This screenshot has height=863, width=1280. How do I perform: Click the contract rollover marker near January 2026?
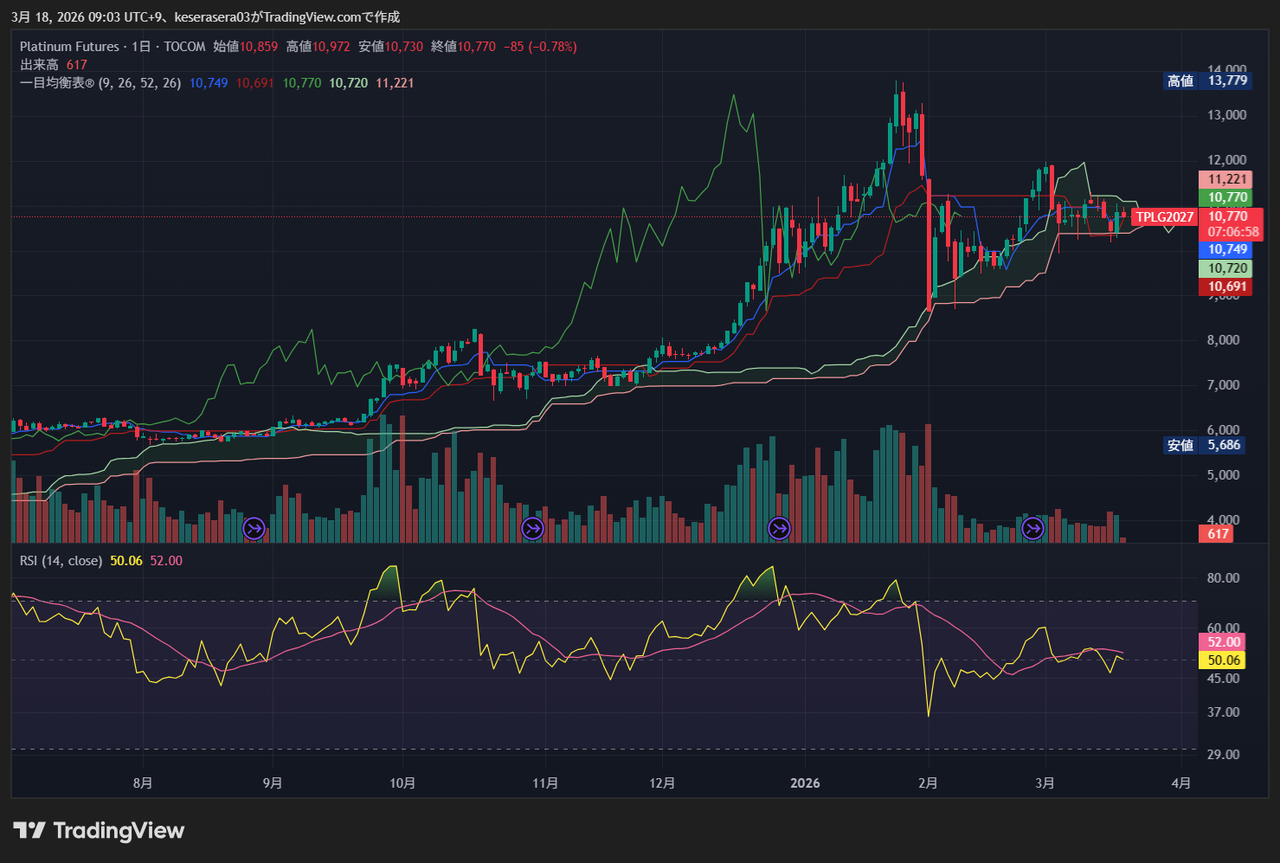coord(779,527)
